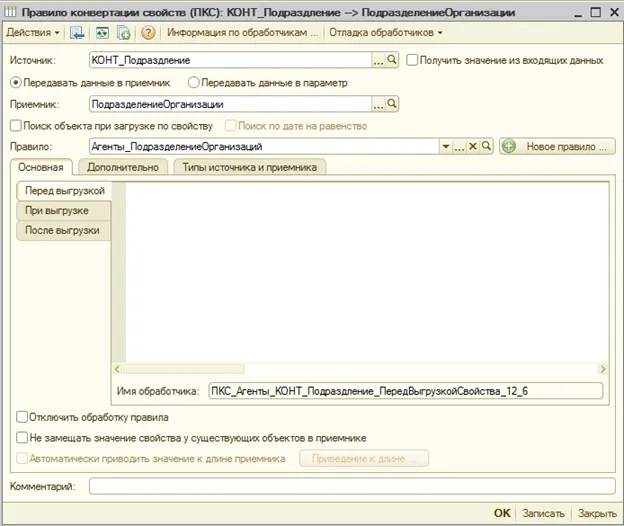Click the find in list toolbar icon

[77, 33]
